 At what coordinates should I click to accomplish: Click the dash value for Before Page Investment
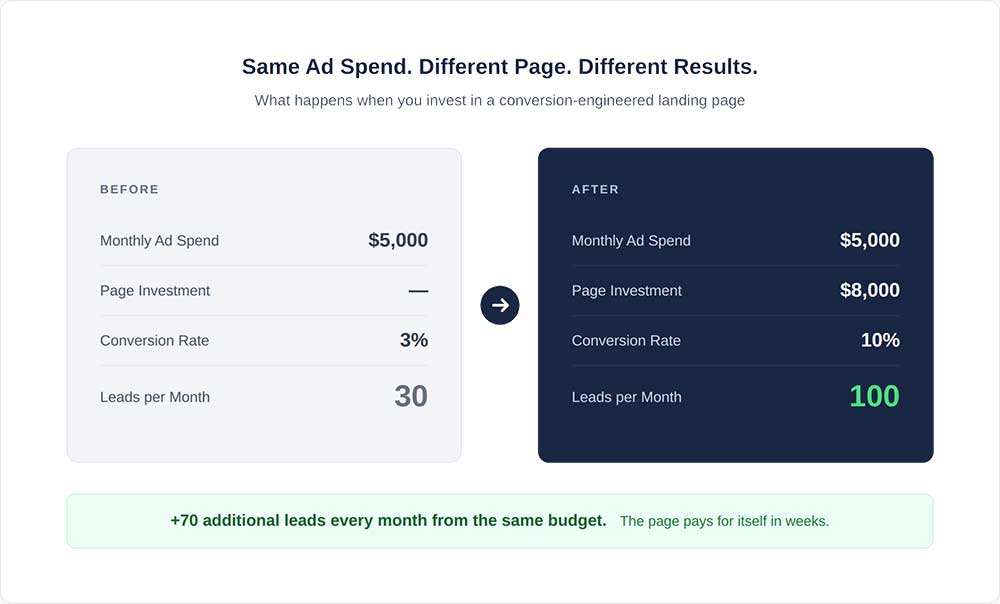tap(418, 290)
